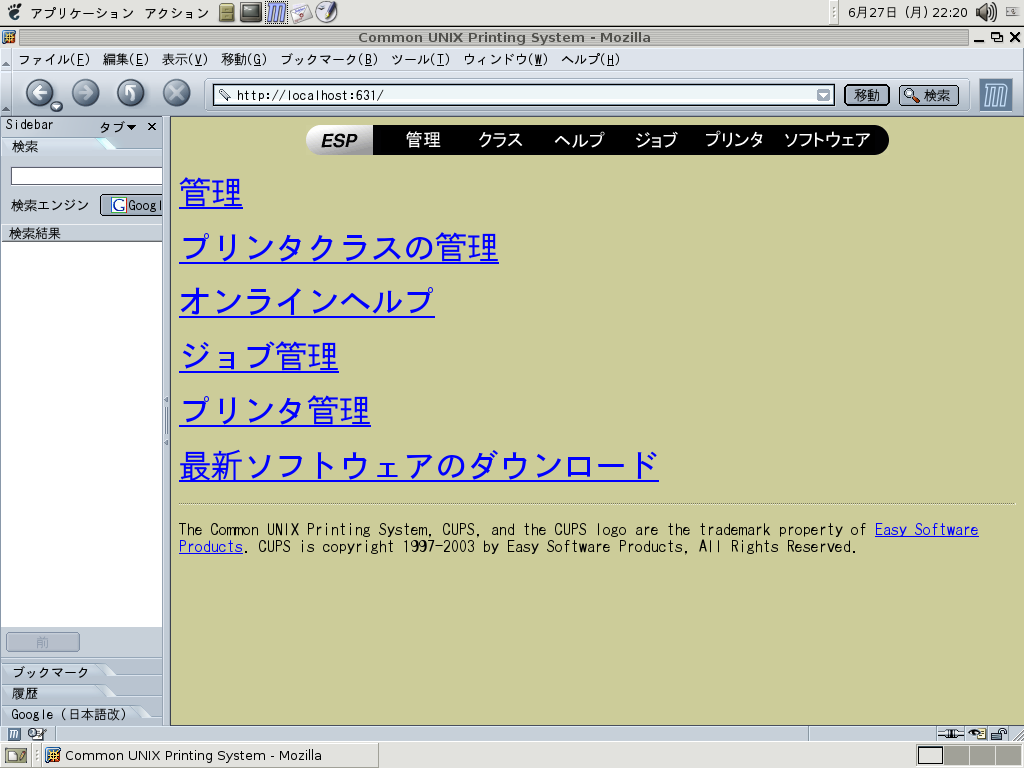This screenshot has width=1024, height=768.
Task: Click the ESP logo in the navigation bar
Action: (340, 140)
